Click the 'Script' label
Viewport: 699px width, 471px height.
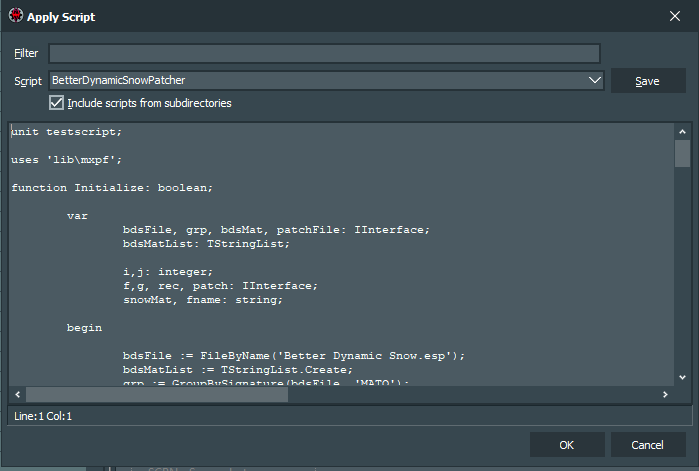(x=28, y=81)
